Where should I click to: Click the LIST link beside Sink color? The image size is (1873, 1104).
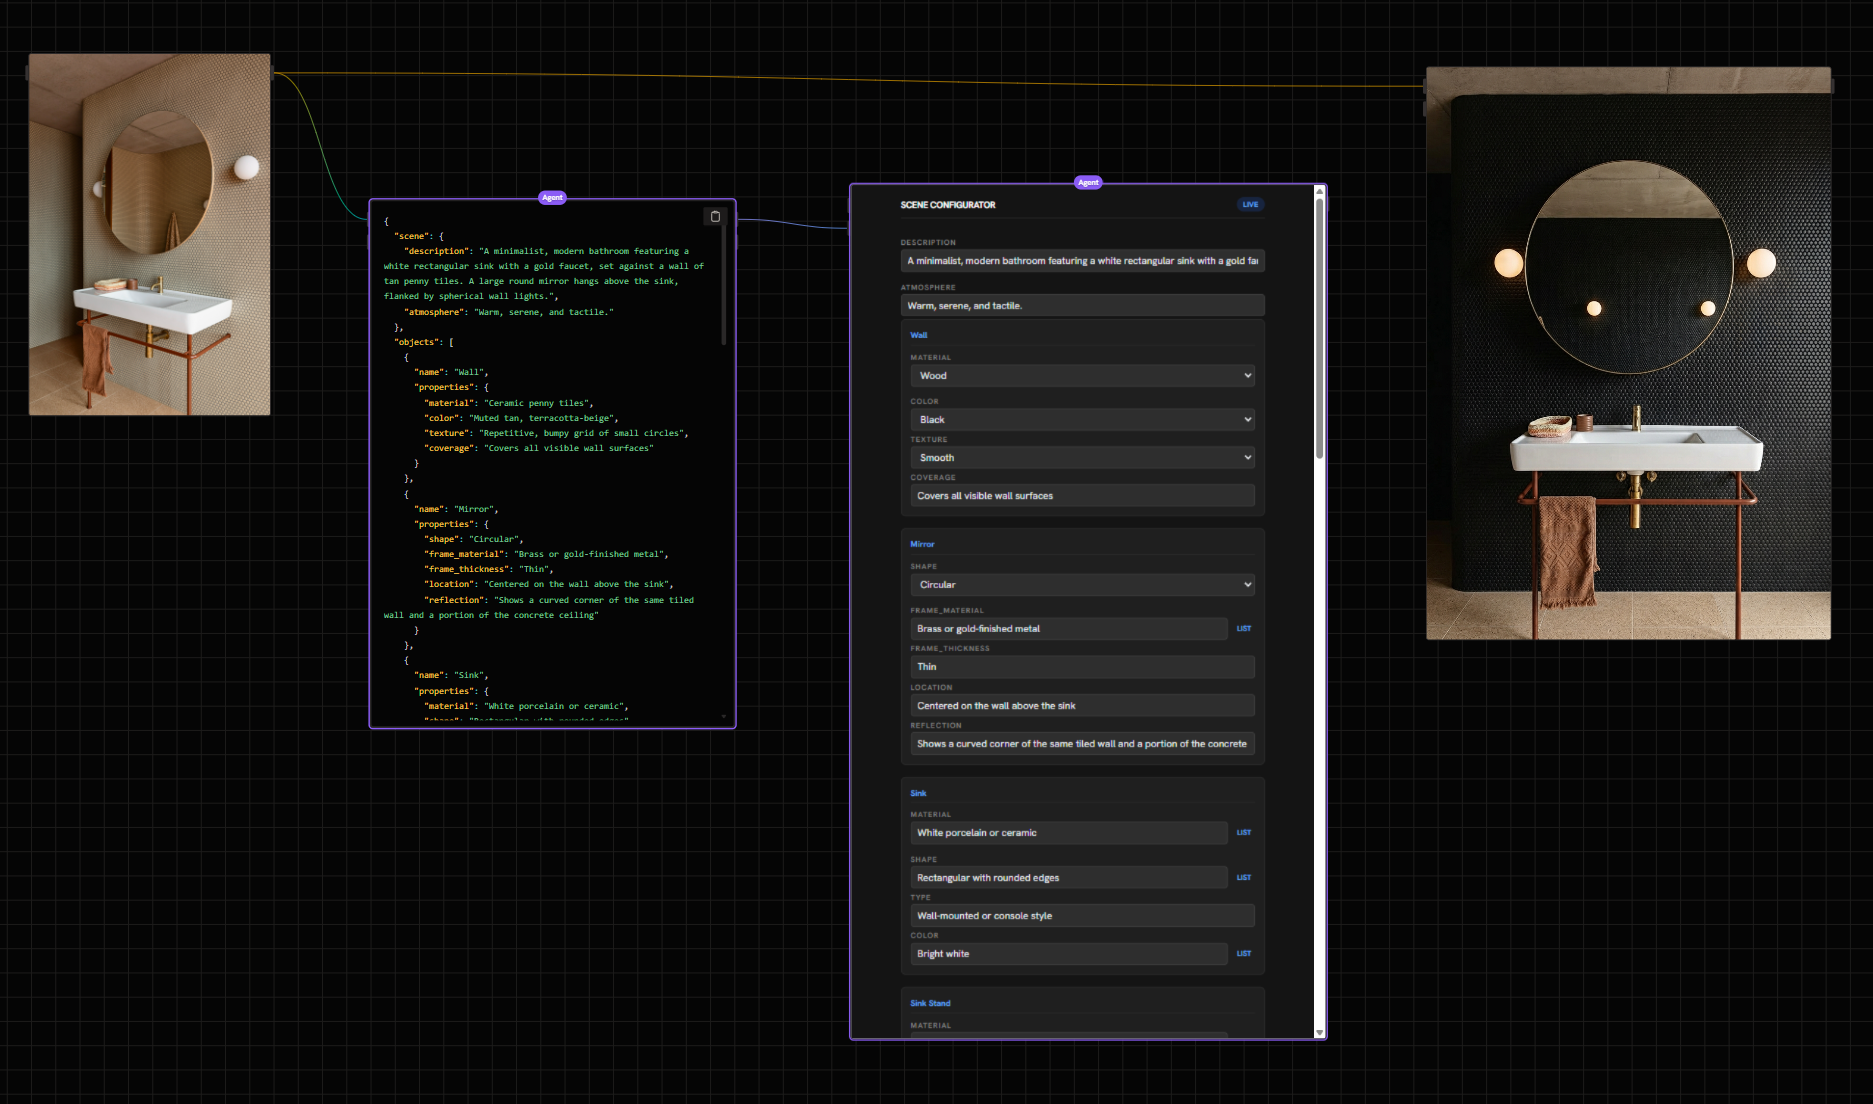tap(1244, 953)
